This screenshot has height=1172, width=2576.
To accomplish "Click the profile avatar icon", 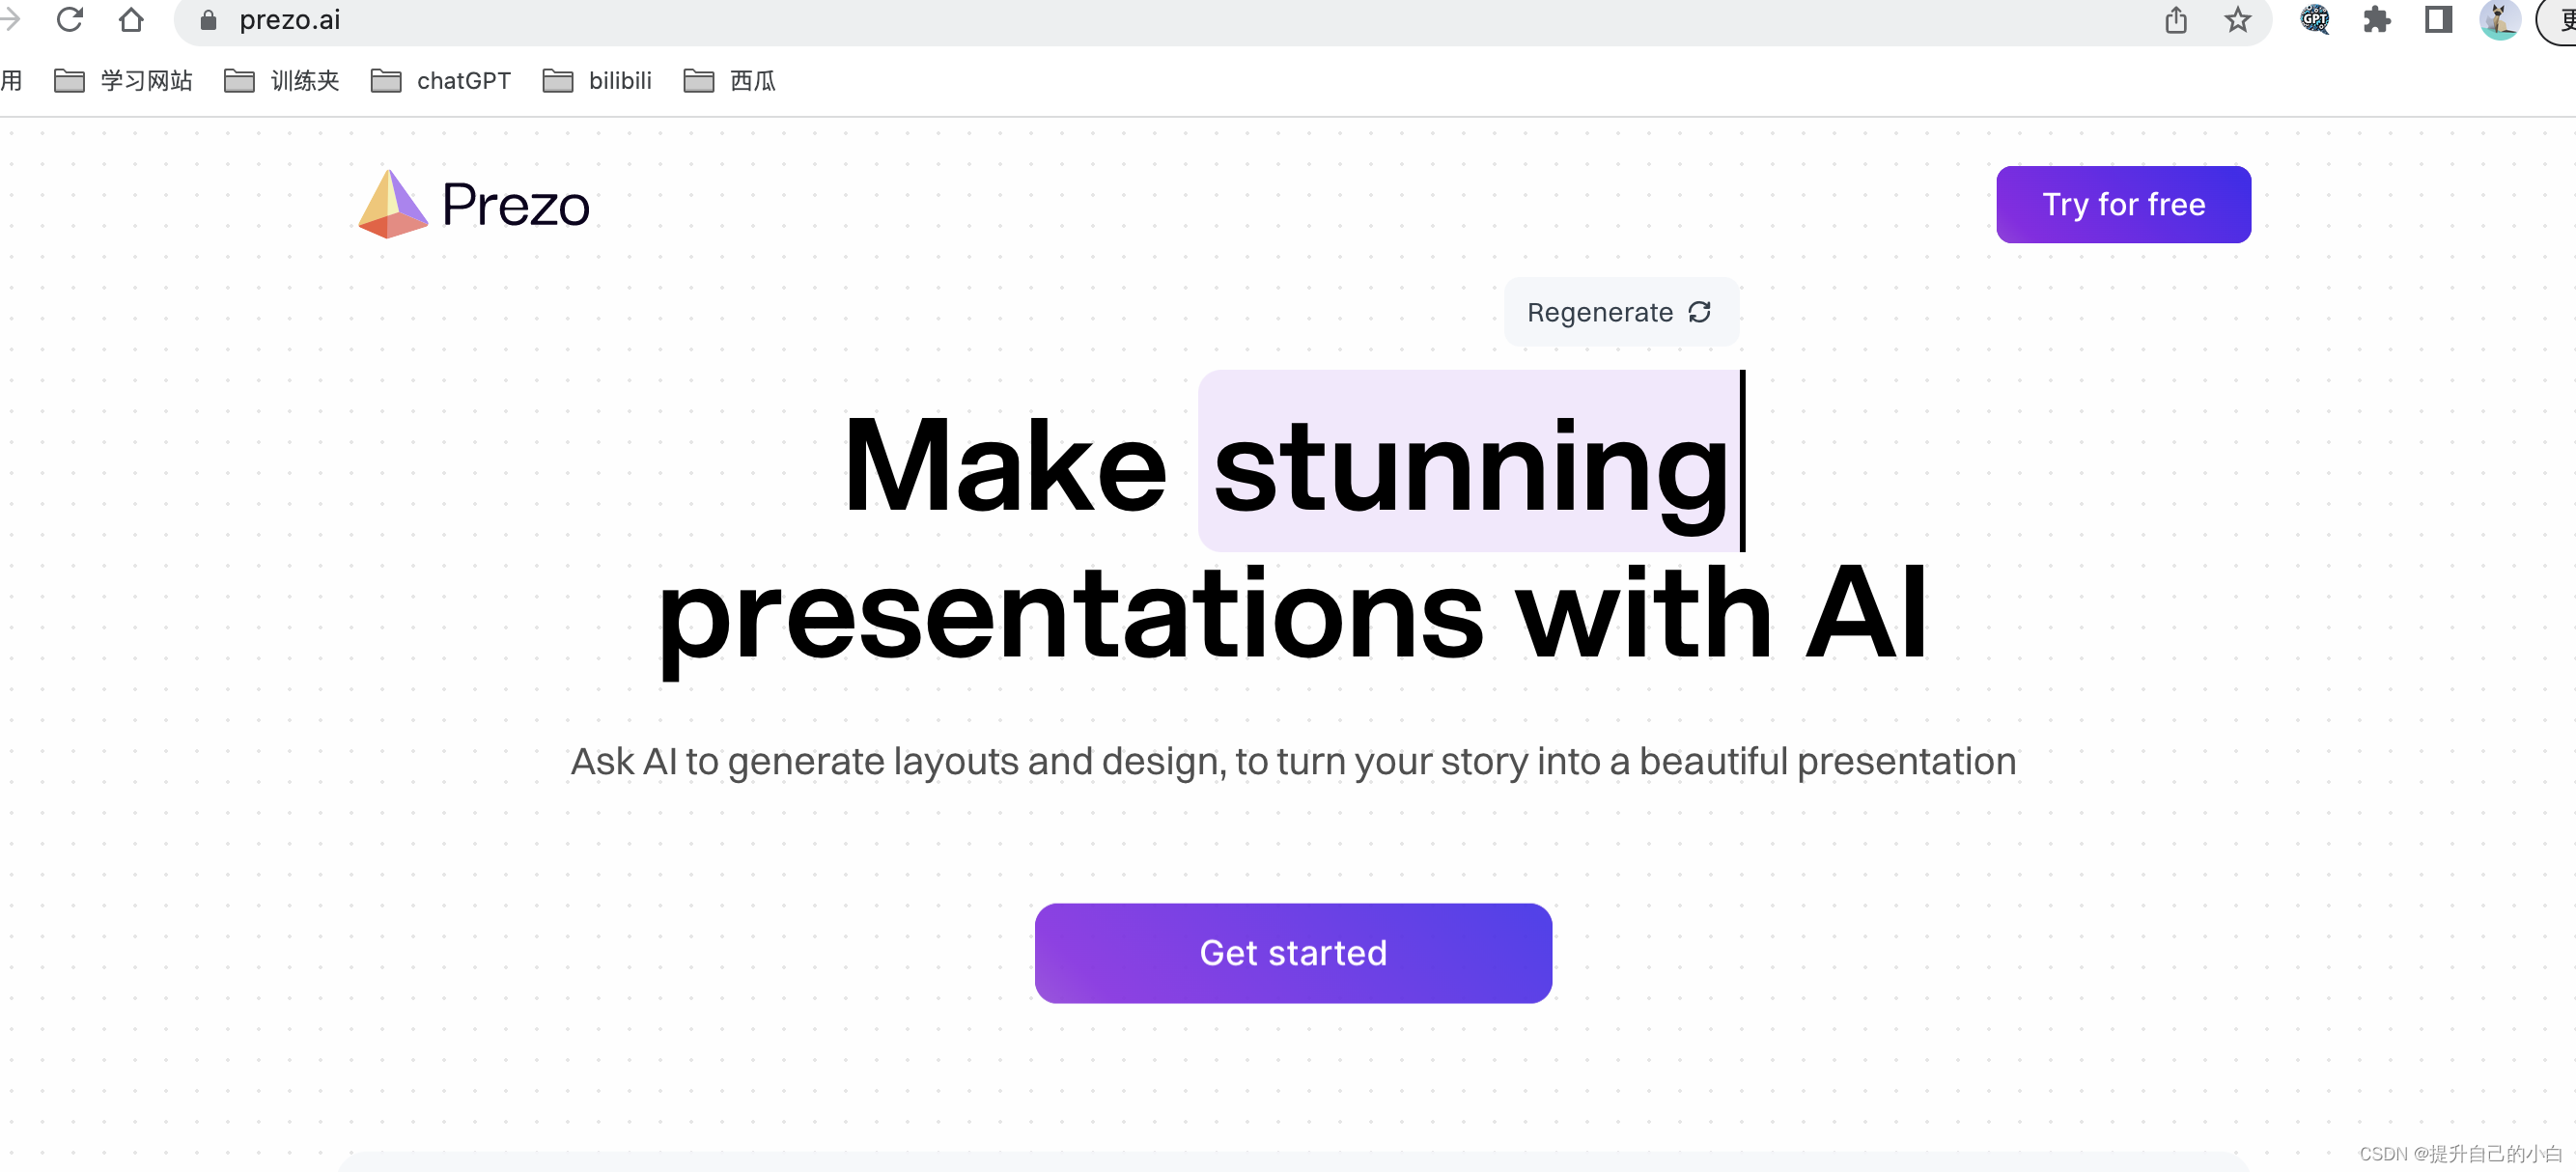I will coord(2498,19).
